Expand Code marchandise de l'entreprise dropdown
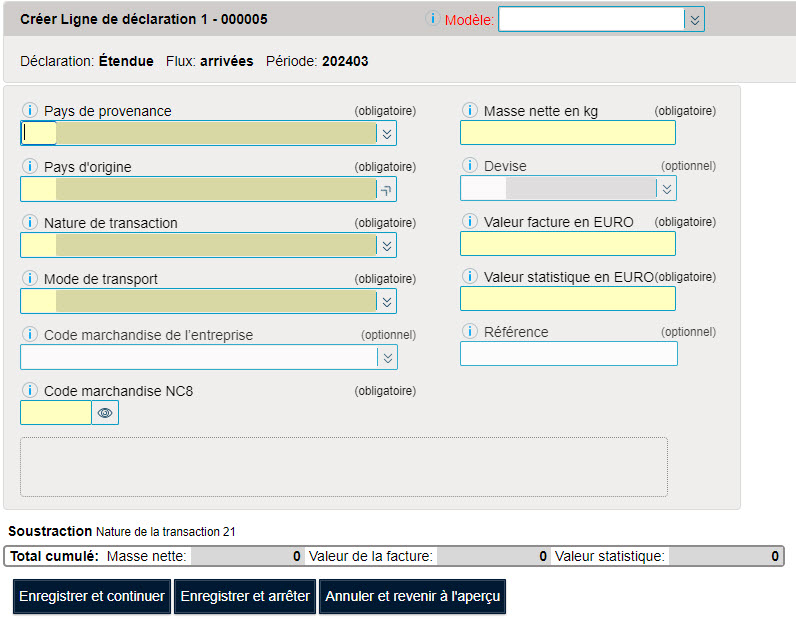 pyautogui.click(x=388, y=357)
